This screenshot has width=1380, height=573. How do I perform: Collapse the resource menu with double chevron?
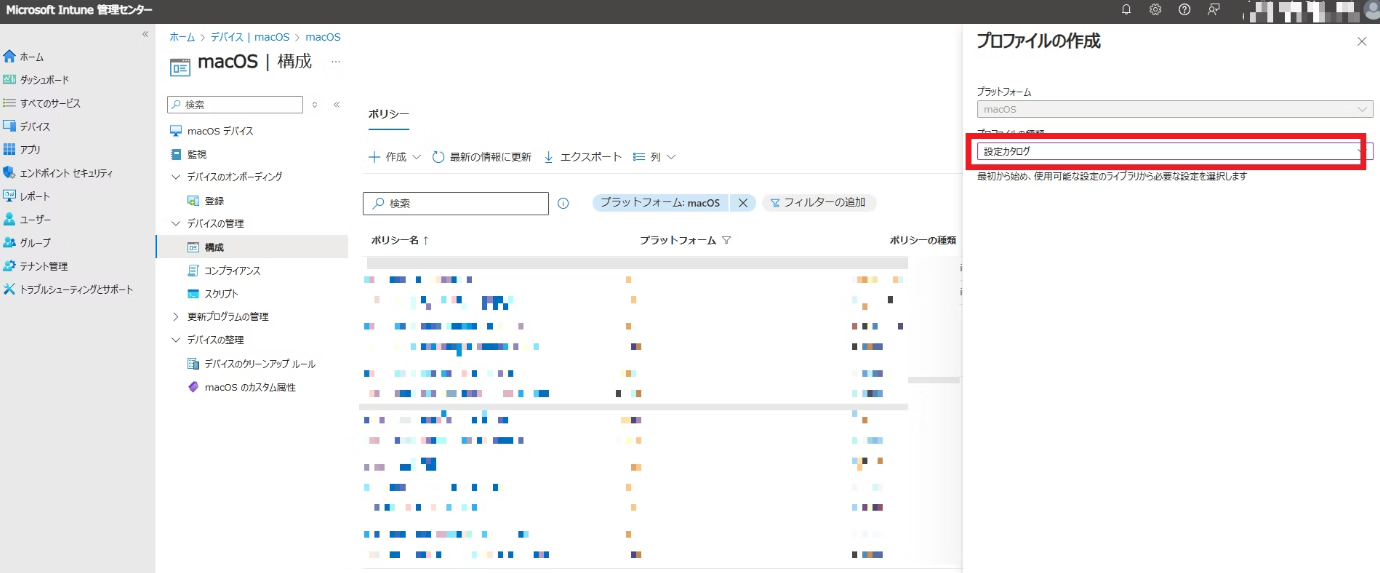336,104
